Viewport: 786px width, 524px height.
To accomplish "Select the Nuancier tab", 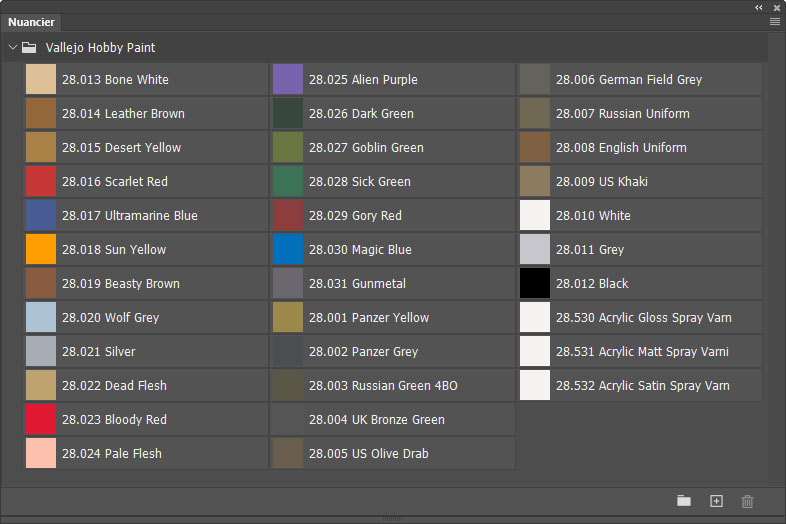I will (32, 22).
